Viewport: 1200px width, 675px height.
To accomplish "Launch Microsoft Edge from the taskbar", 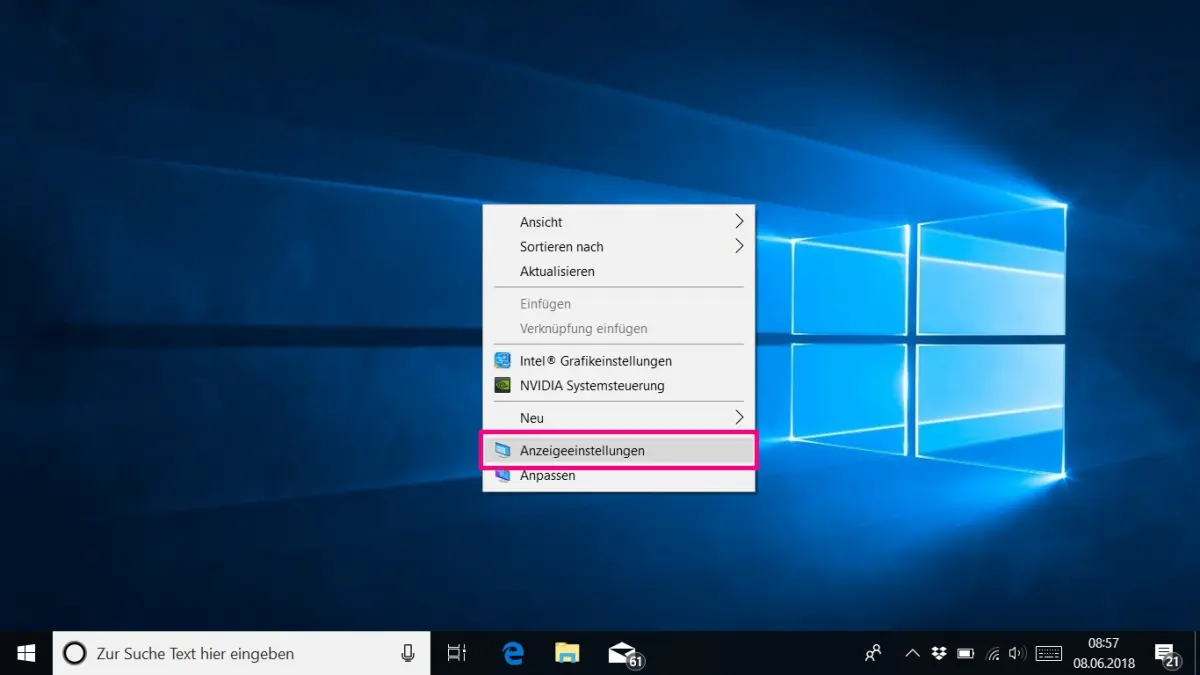I will tap(513, 653).
